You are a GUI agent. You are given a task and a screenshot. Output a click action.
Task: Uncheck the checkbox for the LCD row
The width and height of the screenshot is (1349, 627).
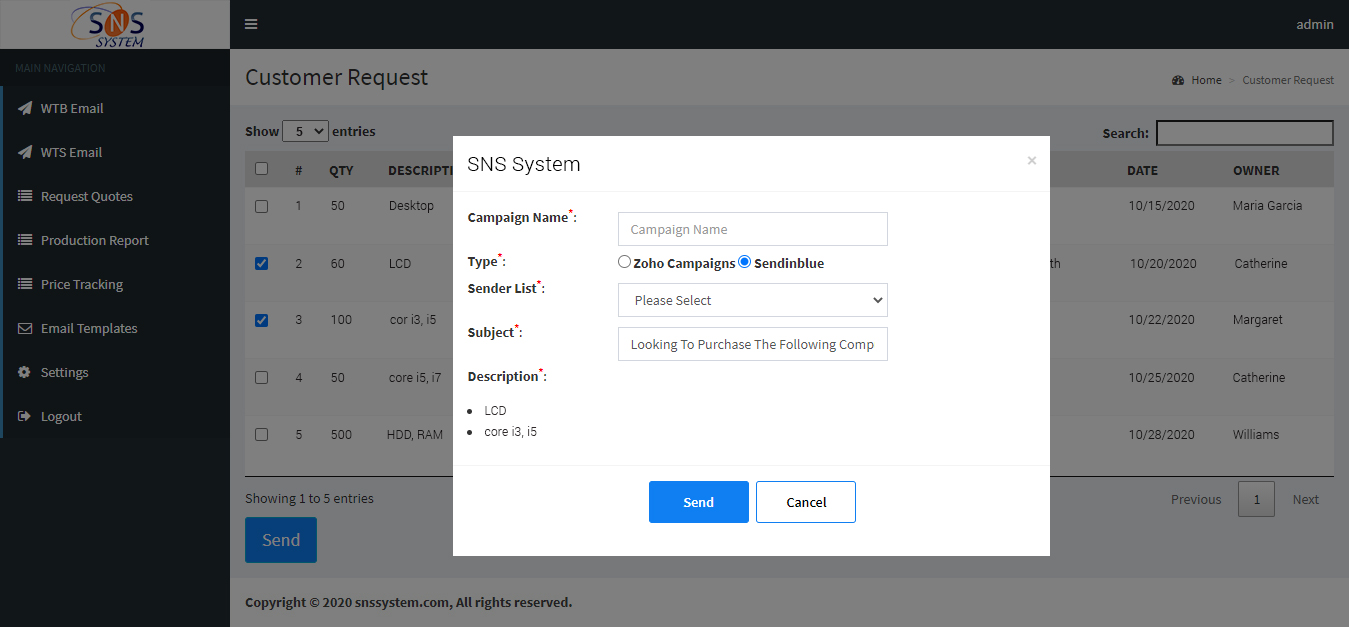pos(261,264)
